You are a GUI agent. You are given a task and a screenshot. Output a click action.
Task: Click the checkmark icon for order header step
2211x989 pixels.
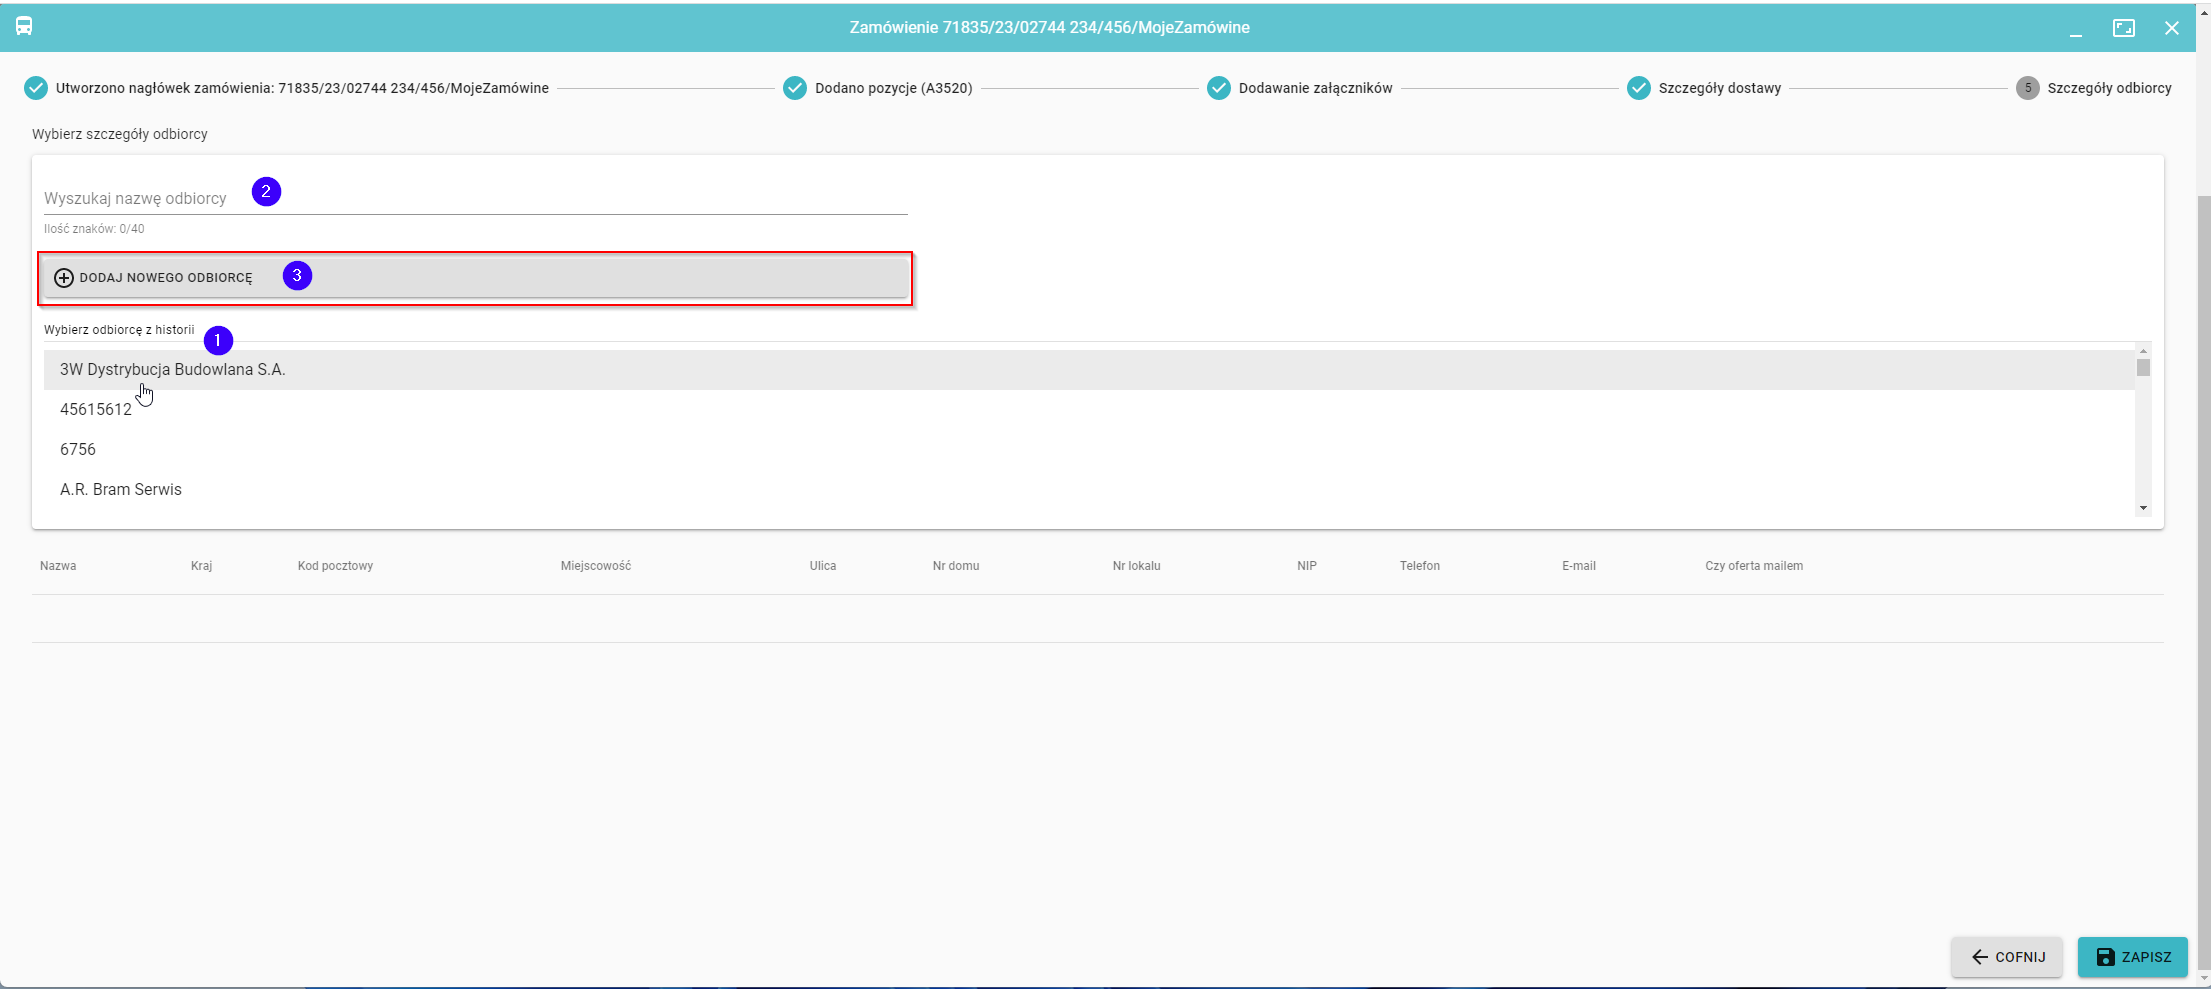click(35, 88)
